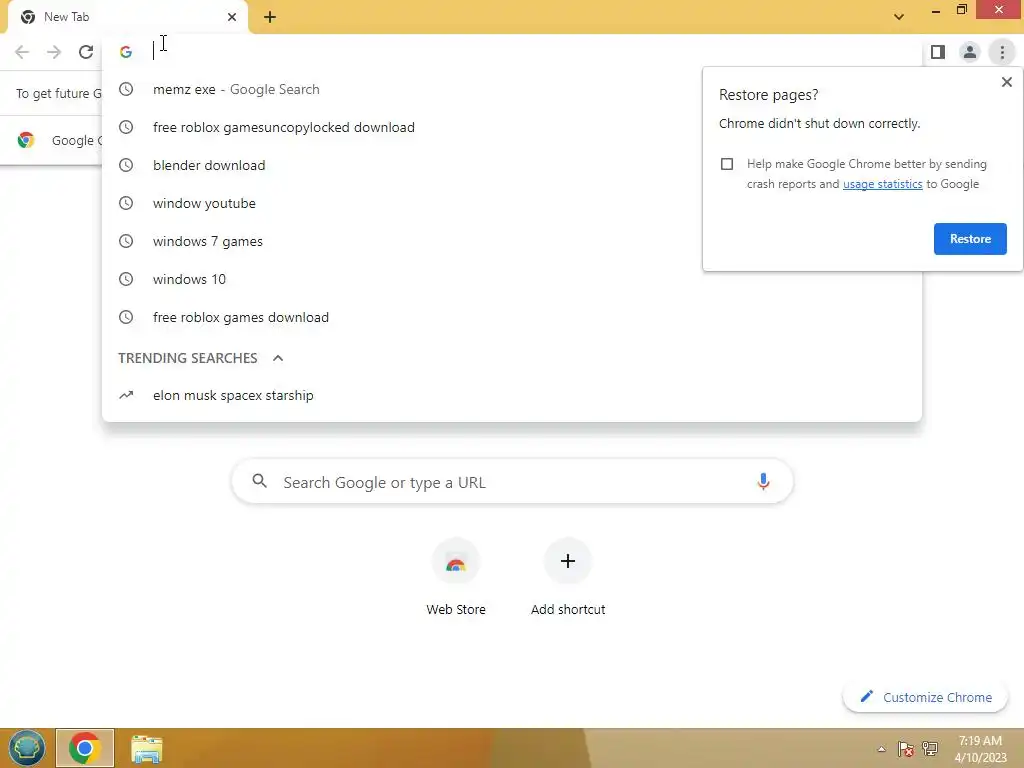
Task: Click the Google icon in address bar
Action: 126,52
